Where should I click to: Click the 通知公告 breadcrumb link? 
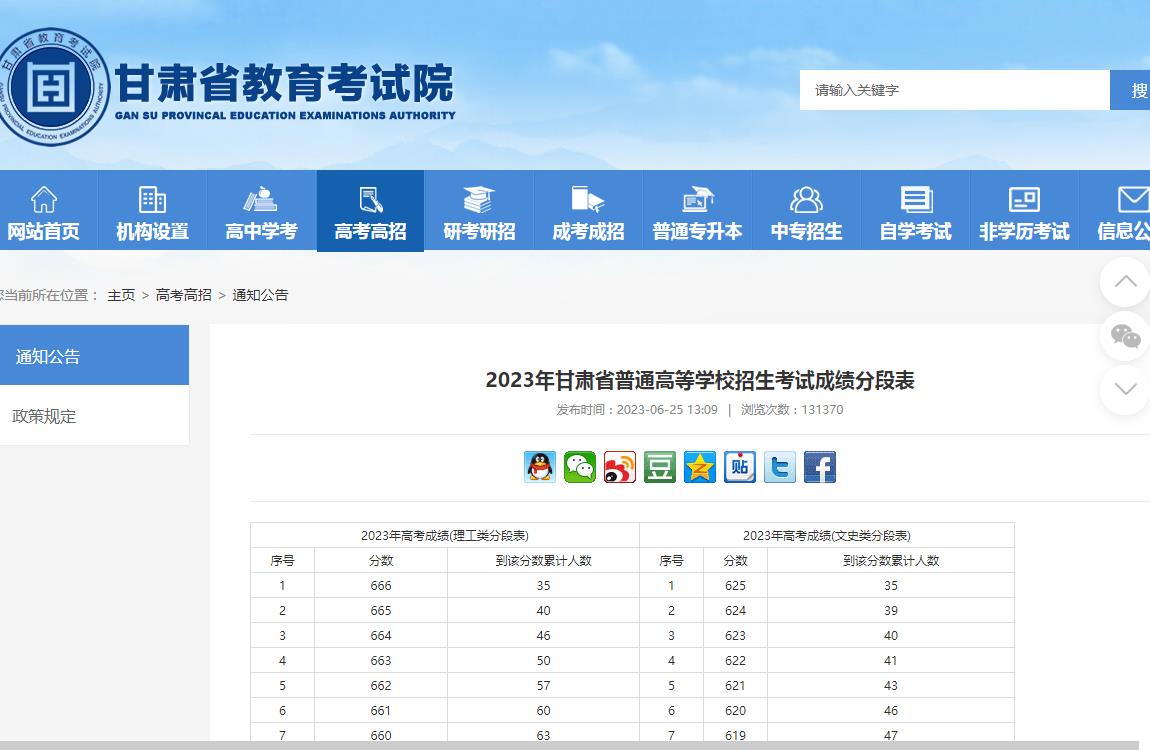click(260, 295)
